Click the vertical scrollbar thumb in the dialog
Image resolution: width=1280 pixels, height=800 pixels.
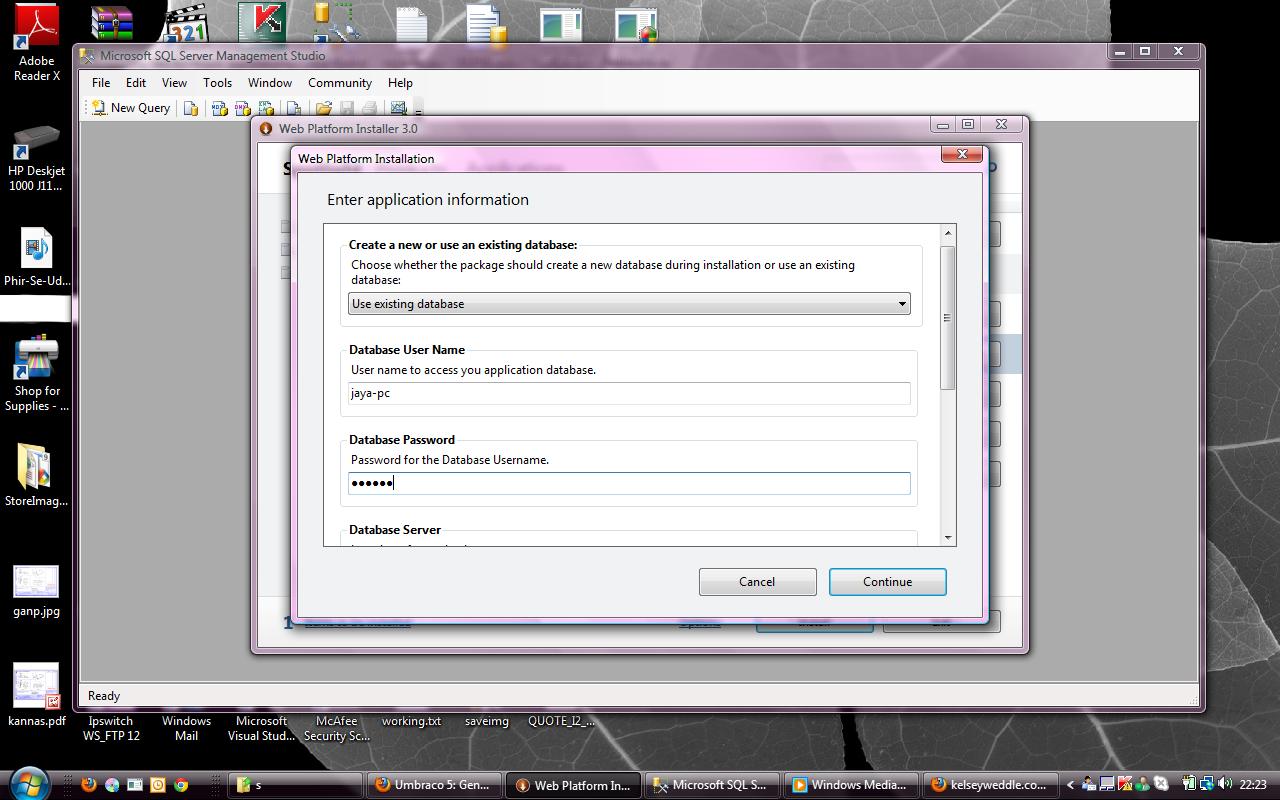948,317
